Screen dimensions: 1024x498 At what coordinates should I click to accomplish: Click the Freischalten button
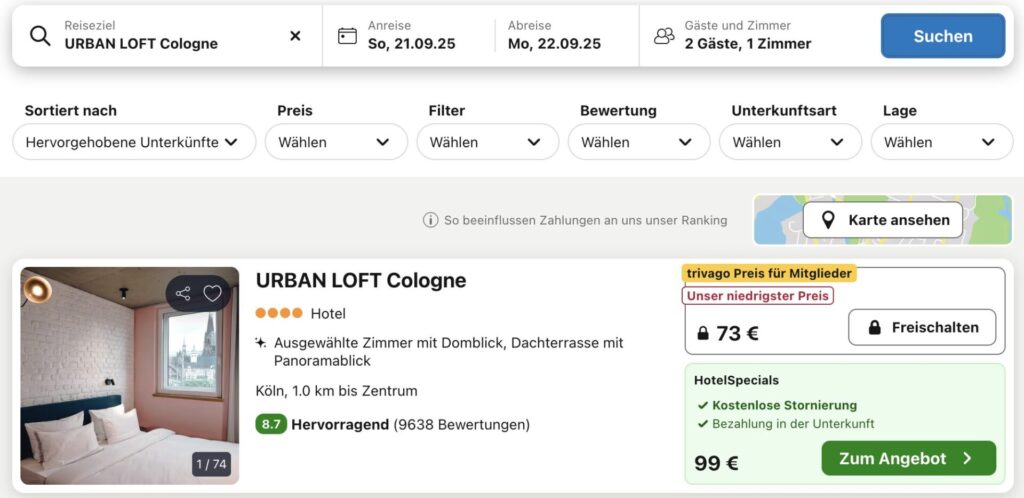(x=922, y=328)
